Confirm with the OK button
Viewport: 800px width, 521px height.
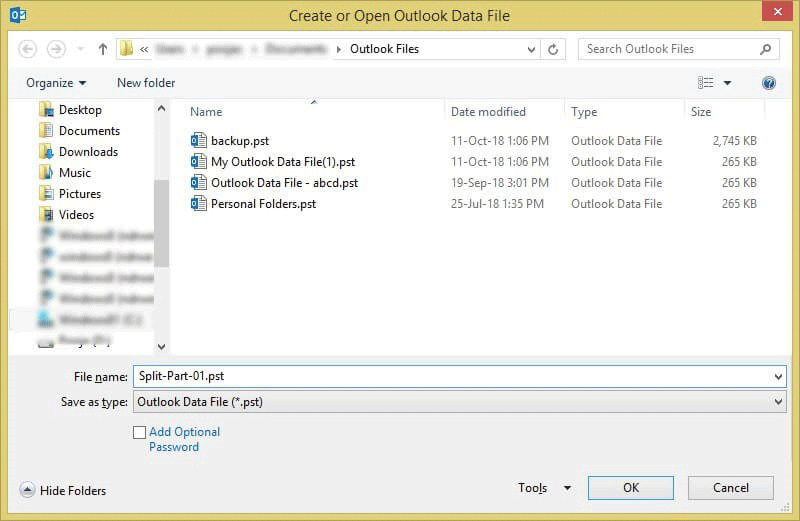(631, 488)
